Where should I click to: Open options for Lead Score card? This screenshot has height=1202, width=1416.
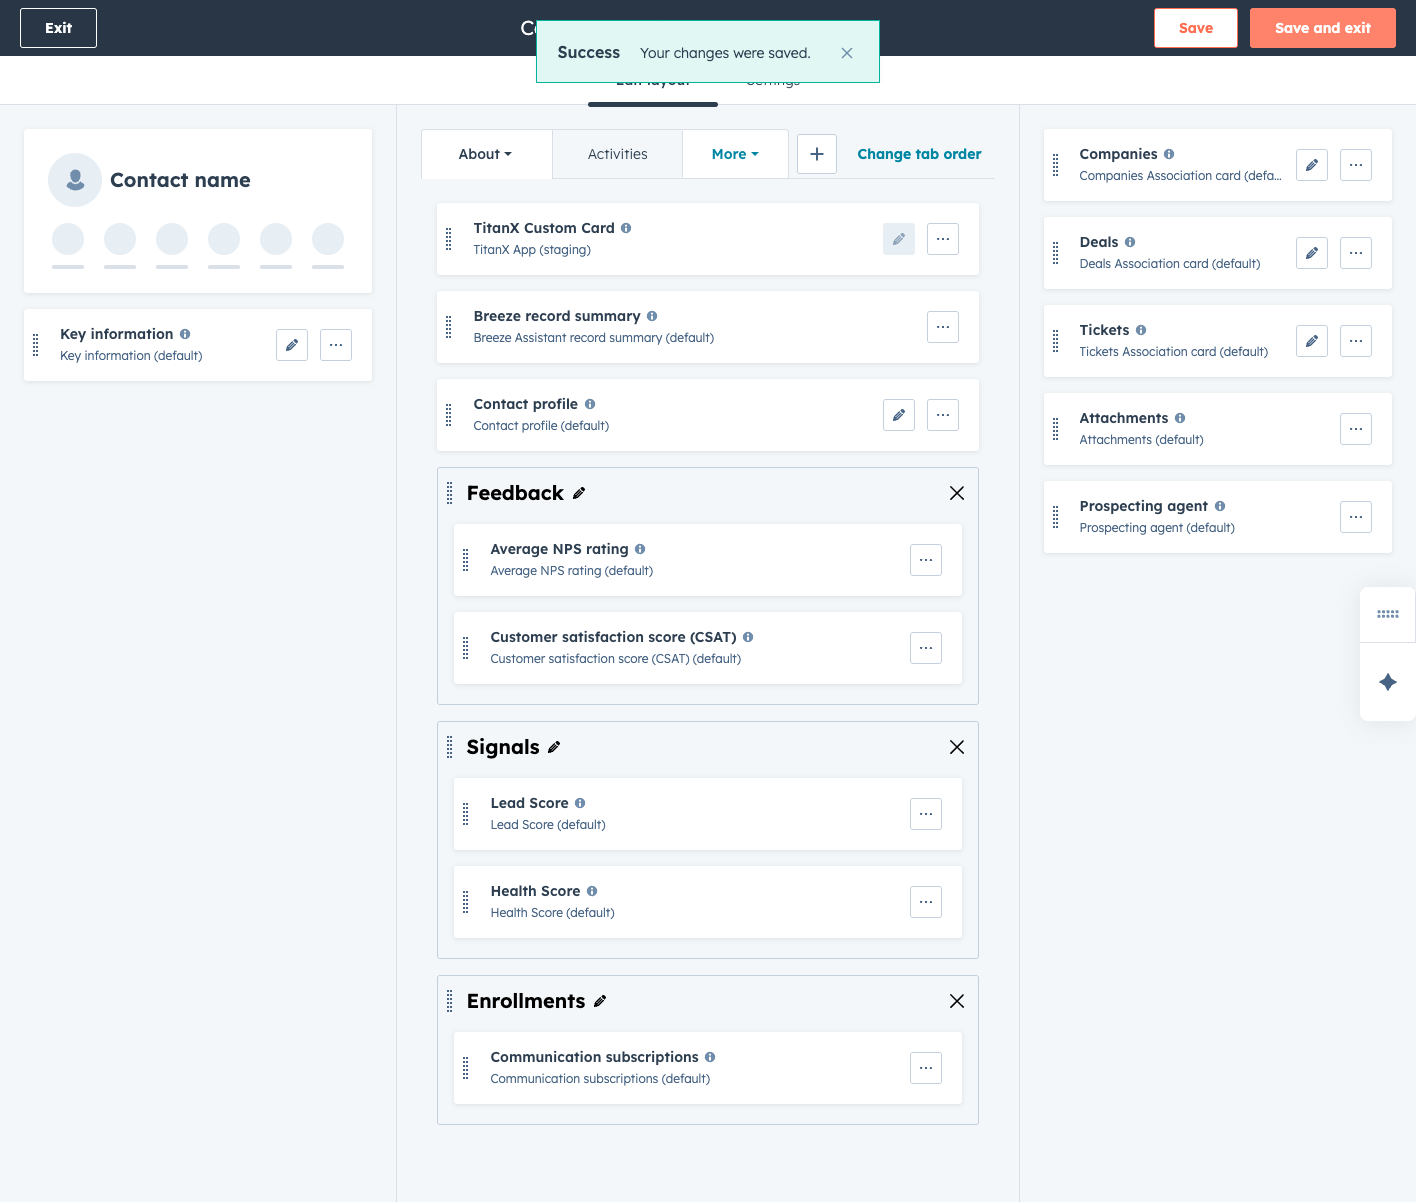click(926, 814)
